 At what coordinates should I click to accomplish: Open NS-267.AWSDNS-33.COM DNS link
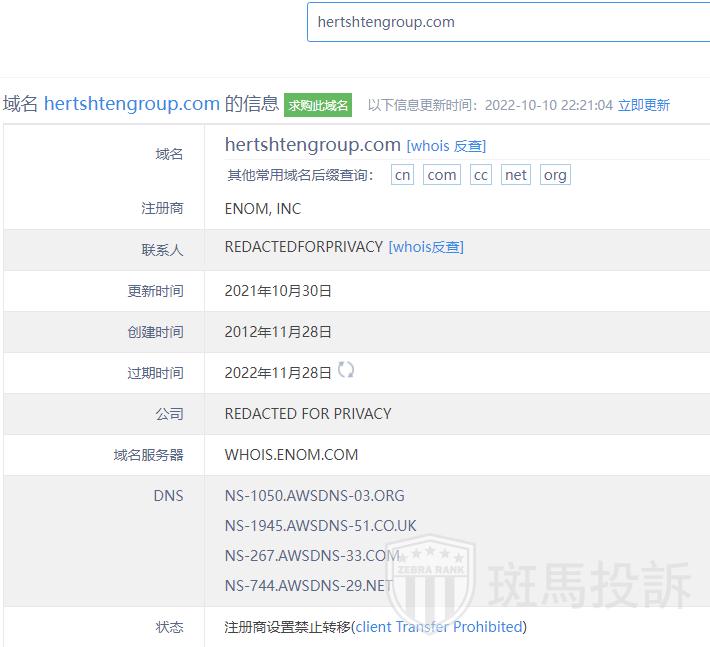pyautogui.click(x=311, y=556)
